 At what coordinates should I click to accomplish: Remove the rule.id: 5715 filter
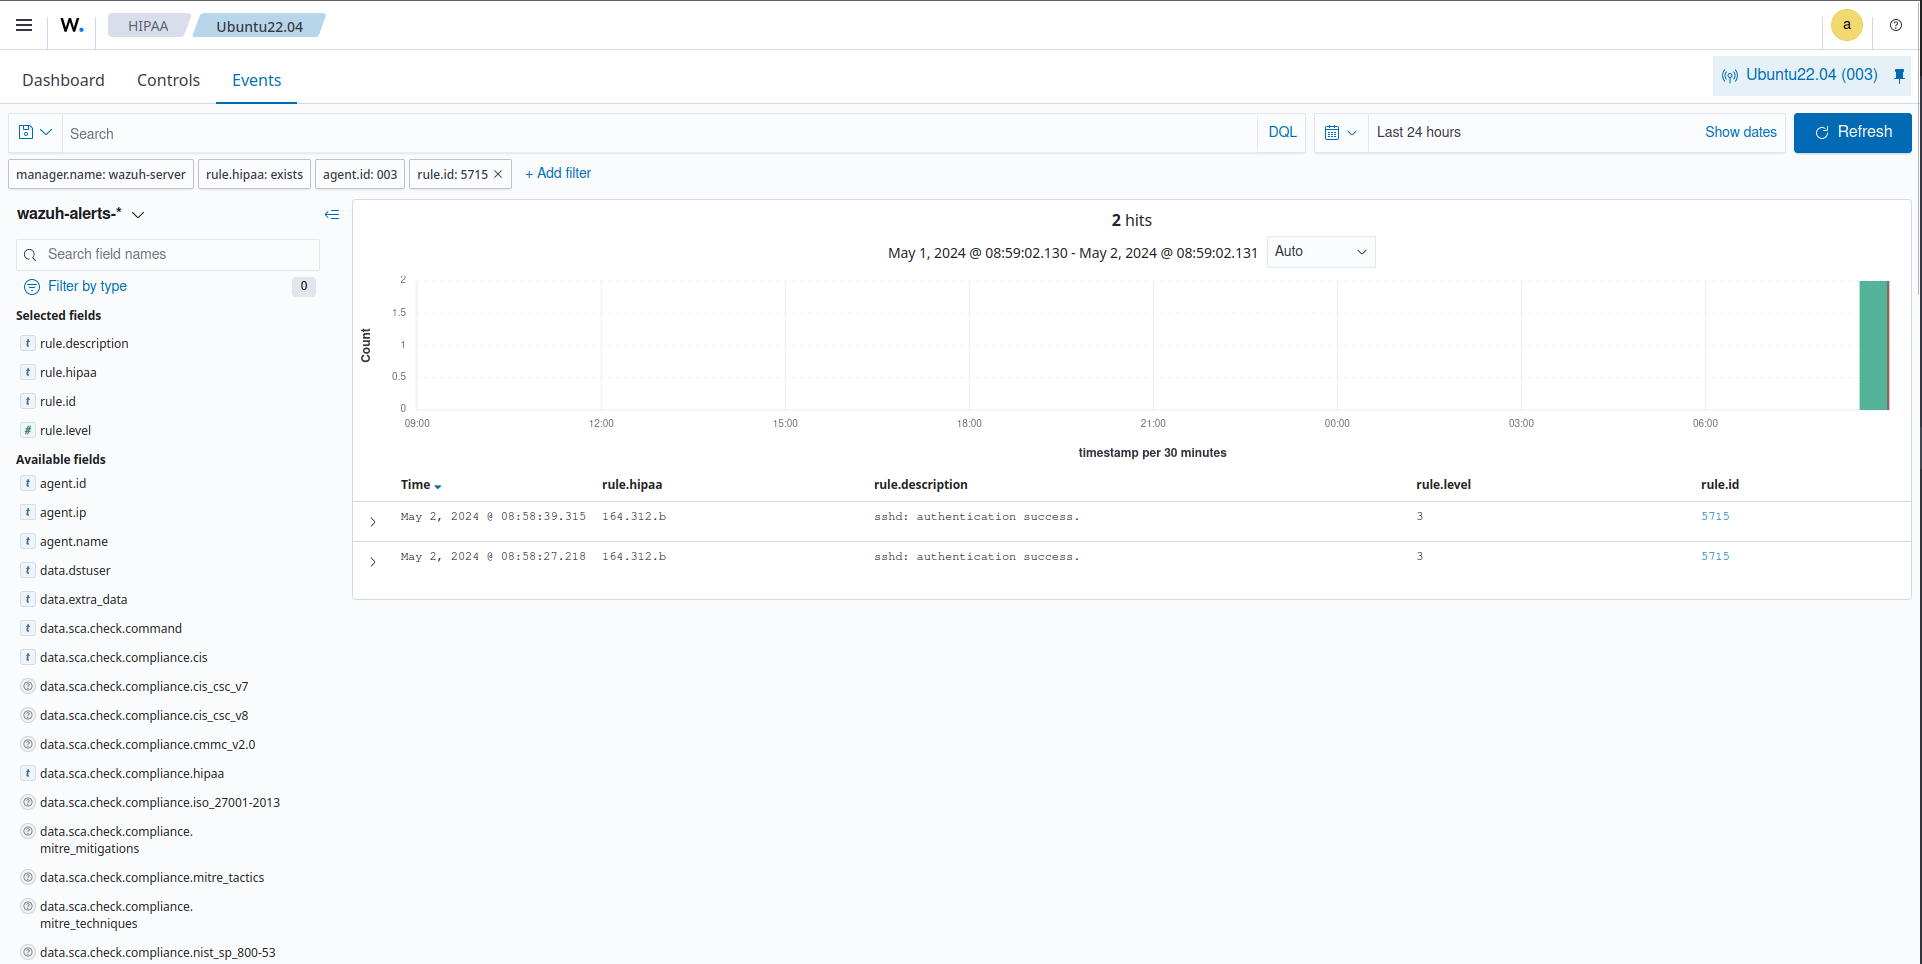[x=498, y=174]
